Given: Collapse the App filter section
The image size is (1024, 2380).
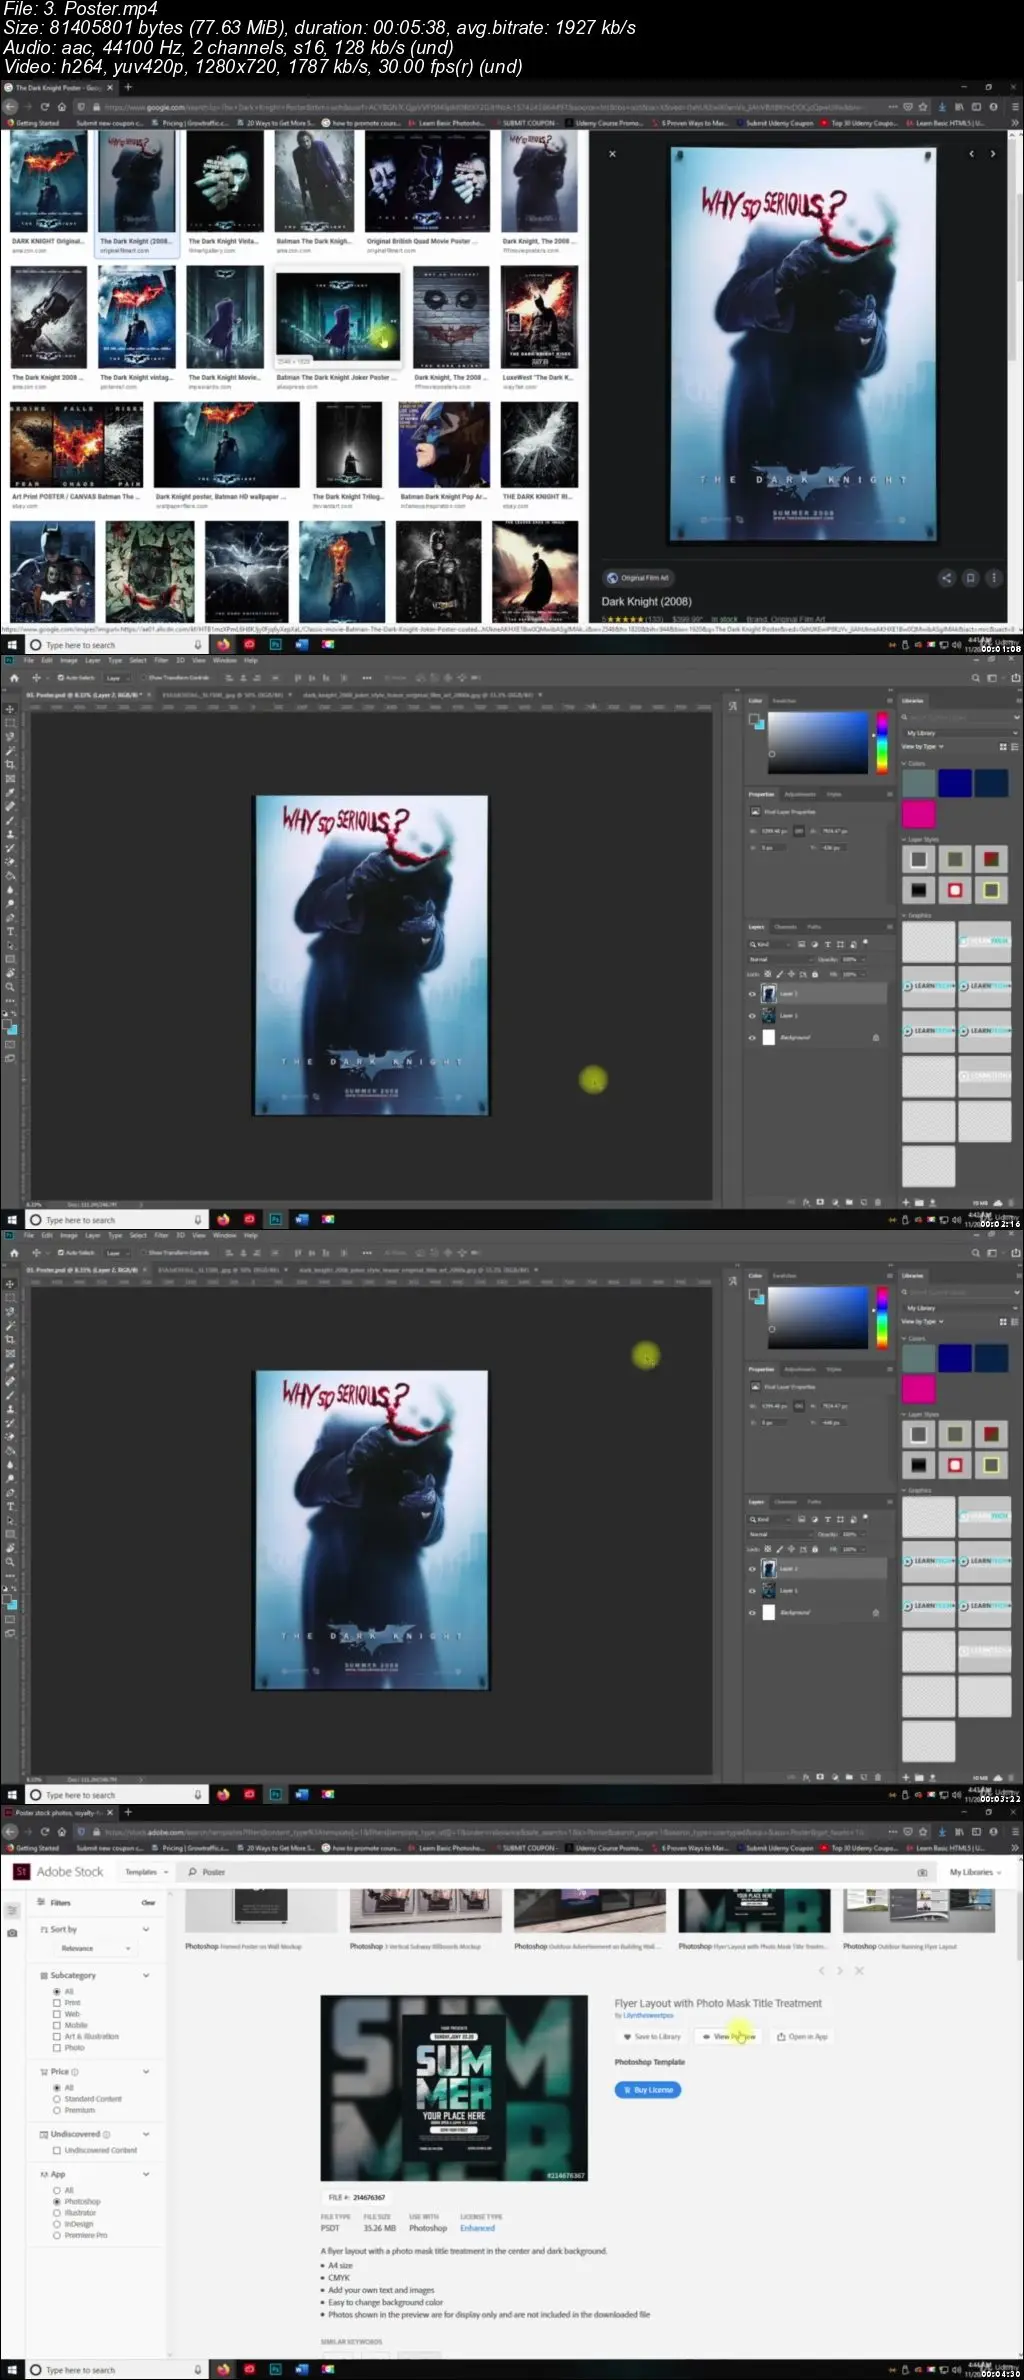Looking at the screenshot, I should (x=146, y=2174).
